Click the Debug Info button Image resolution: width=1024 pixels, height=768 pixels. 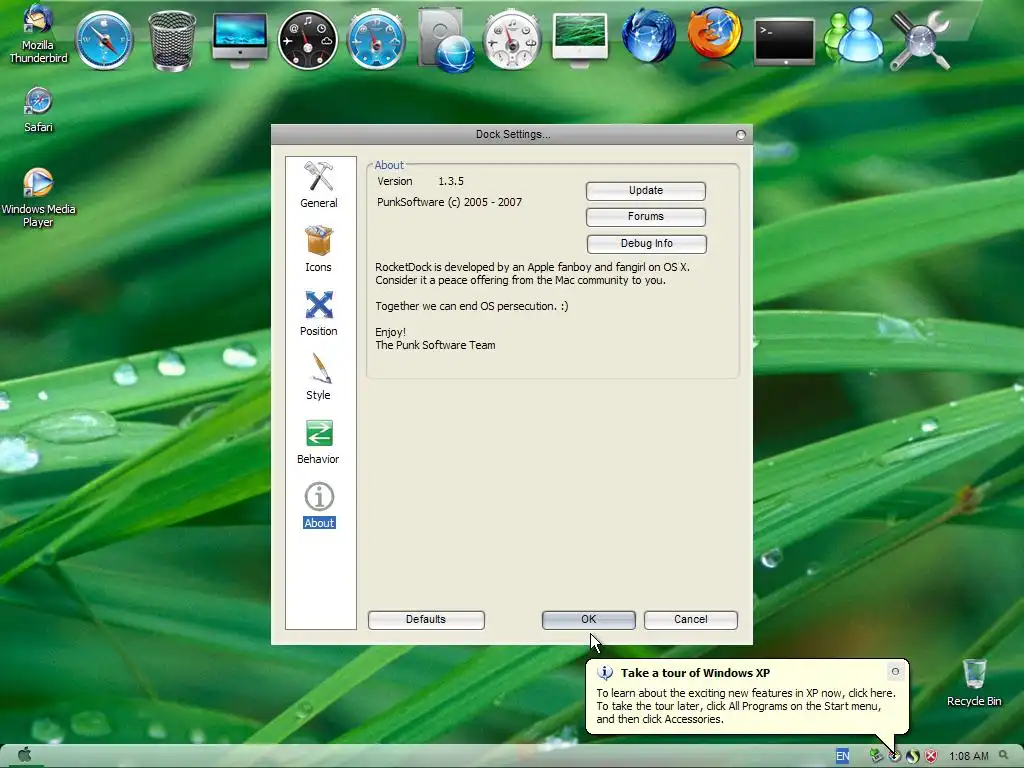(647, 244)
